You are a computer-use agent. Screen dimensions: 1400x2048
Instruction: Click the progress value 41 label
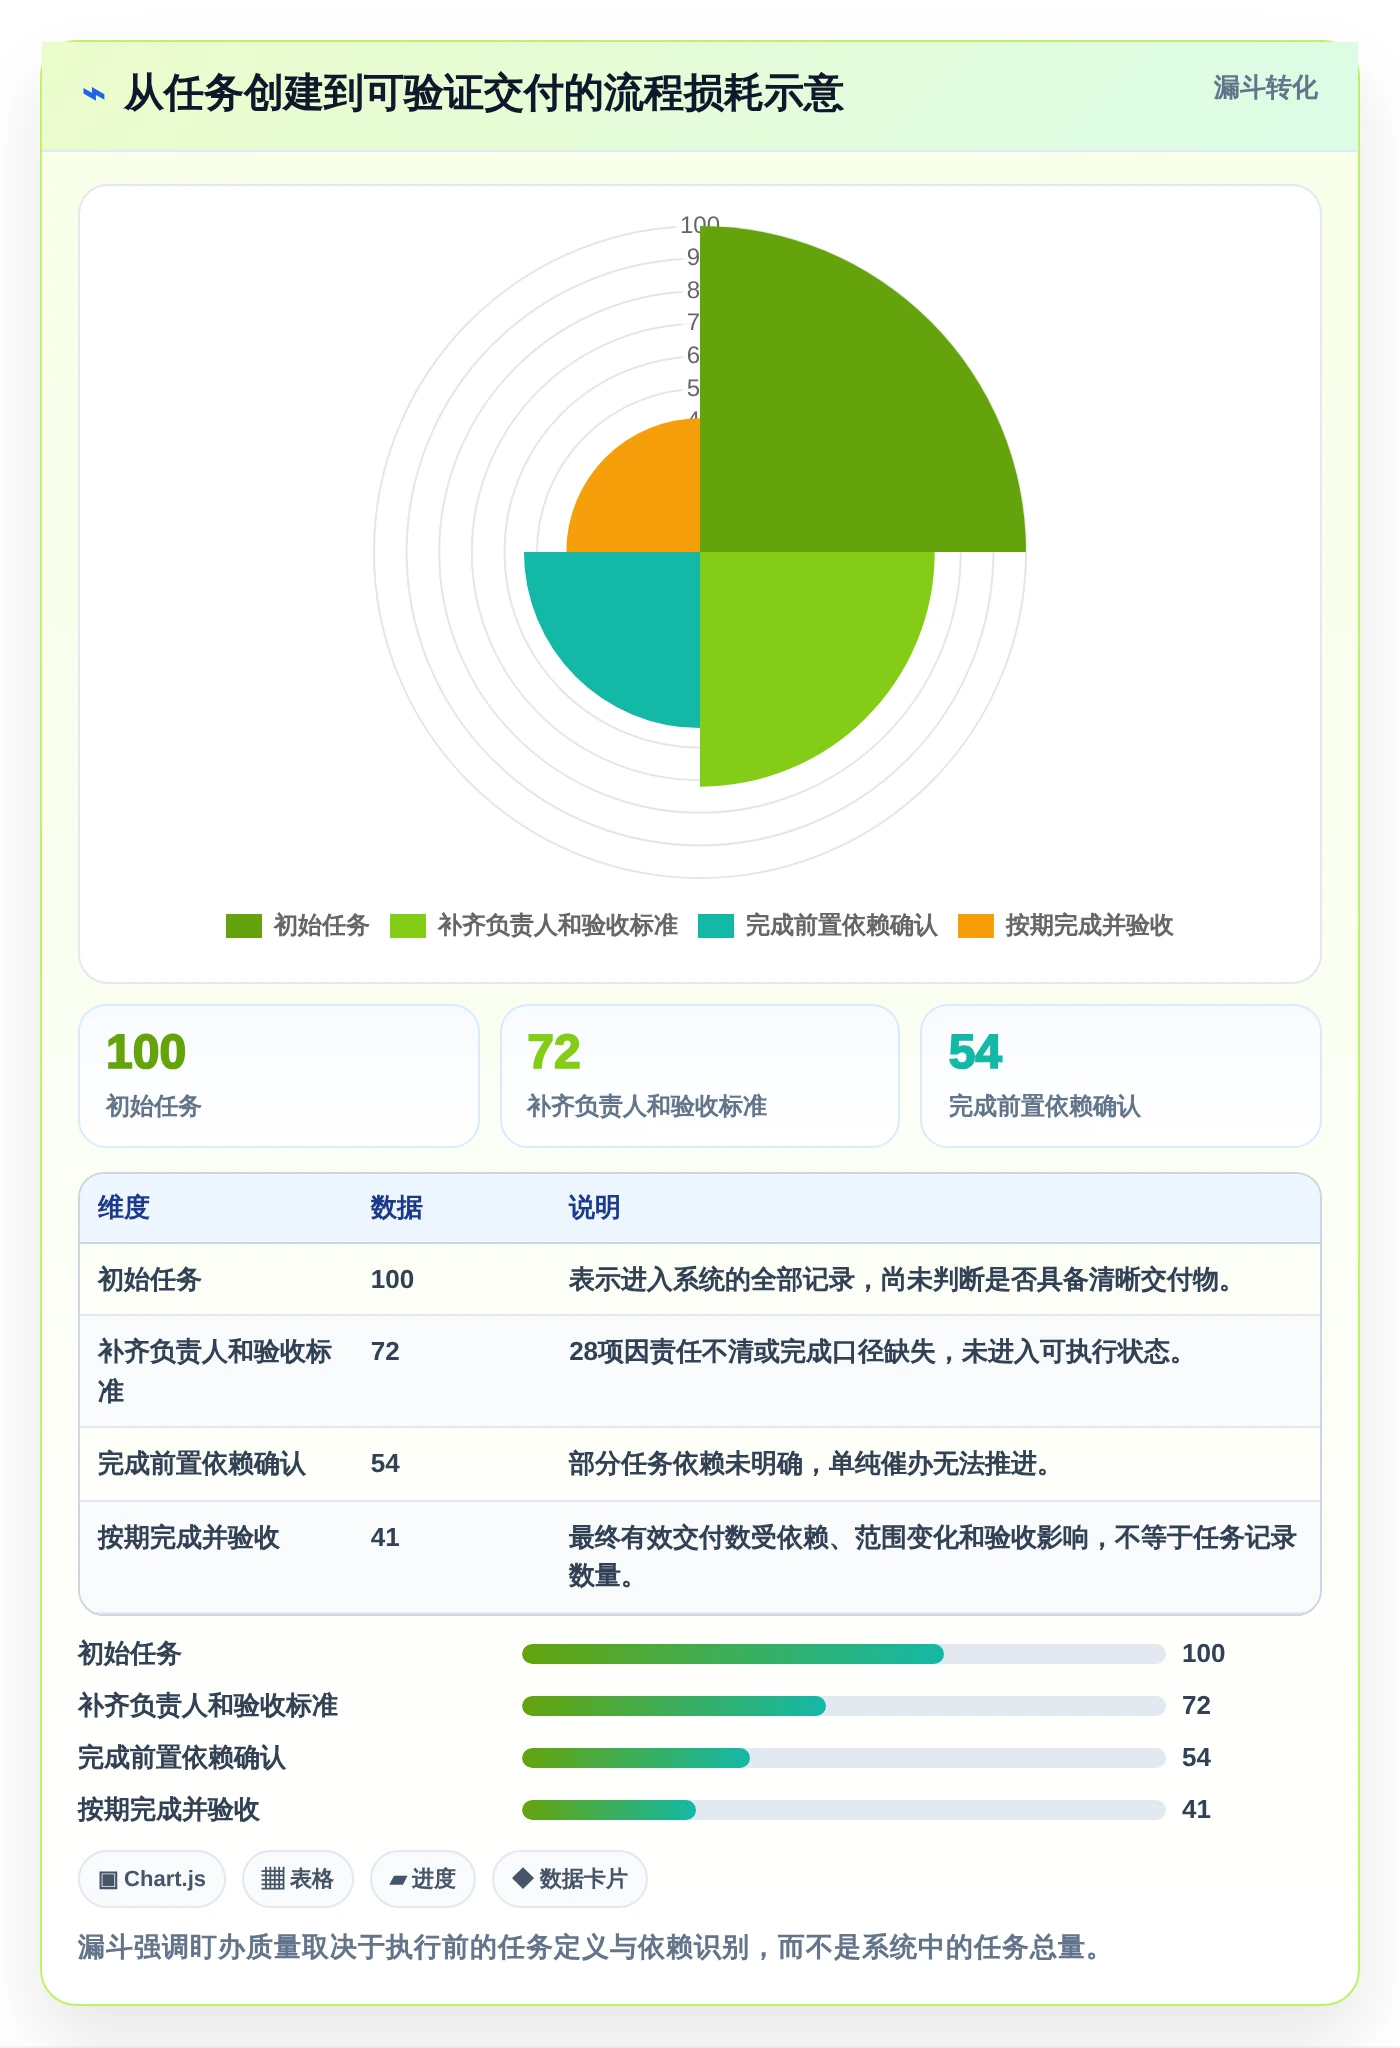click(1197, 1810)
